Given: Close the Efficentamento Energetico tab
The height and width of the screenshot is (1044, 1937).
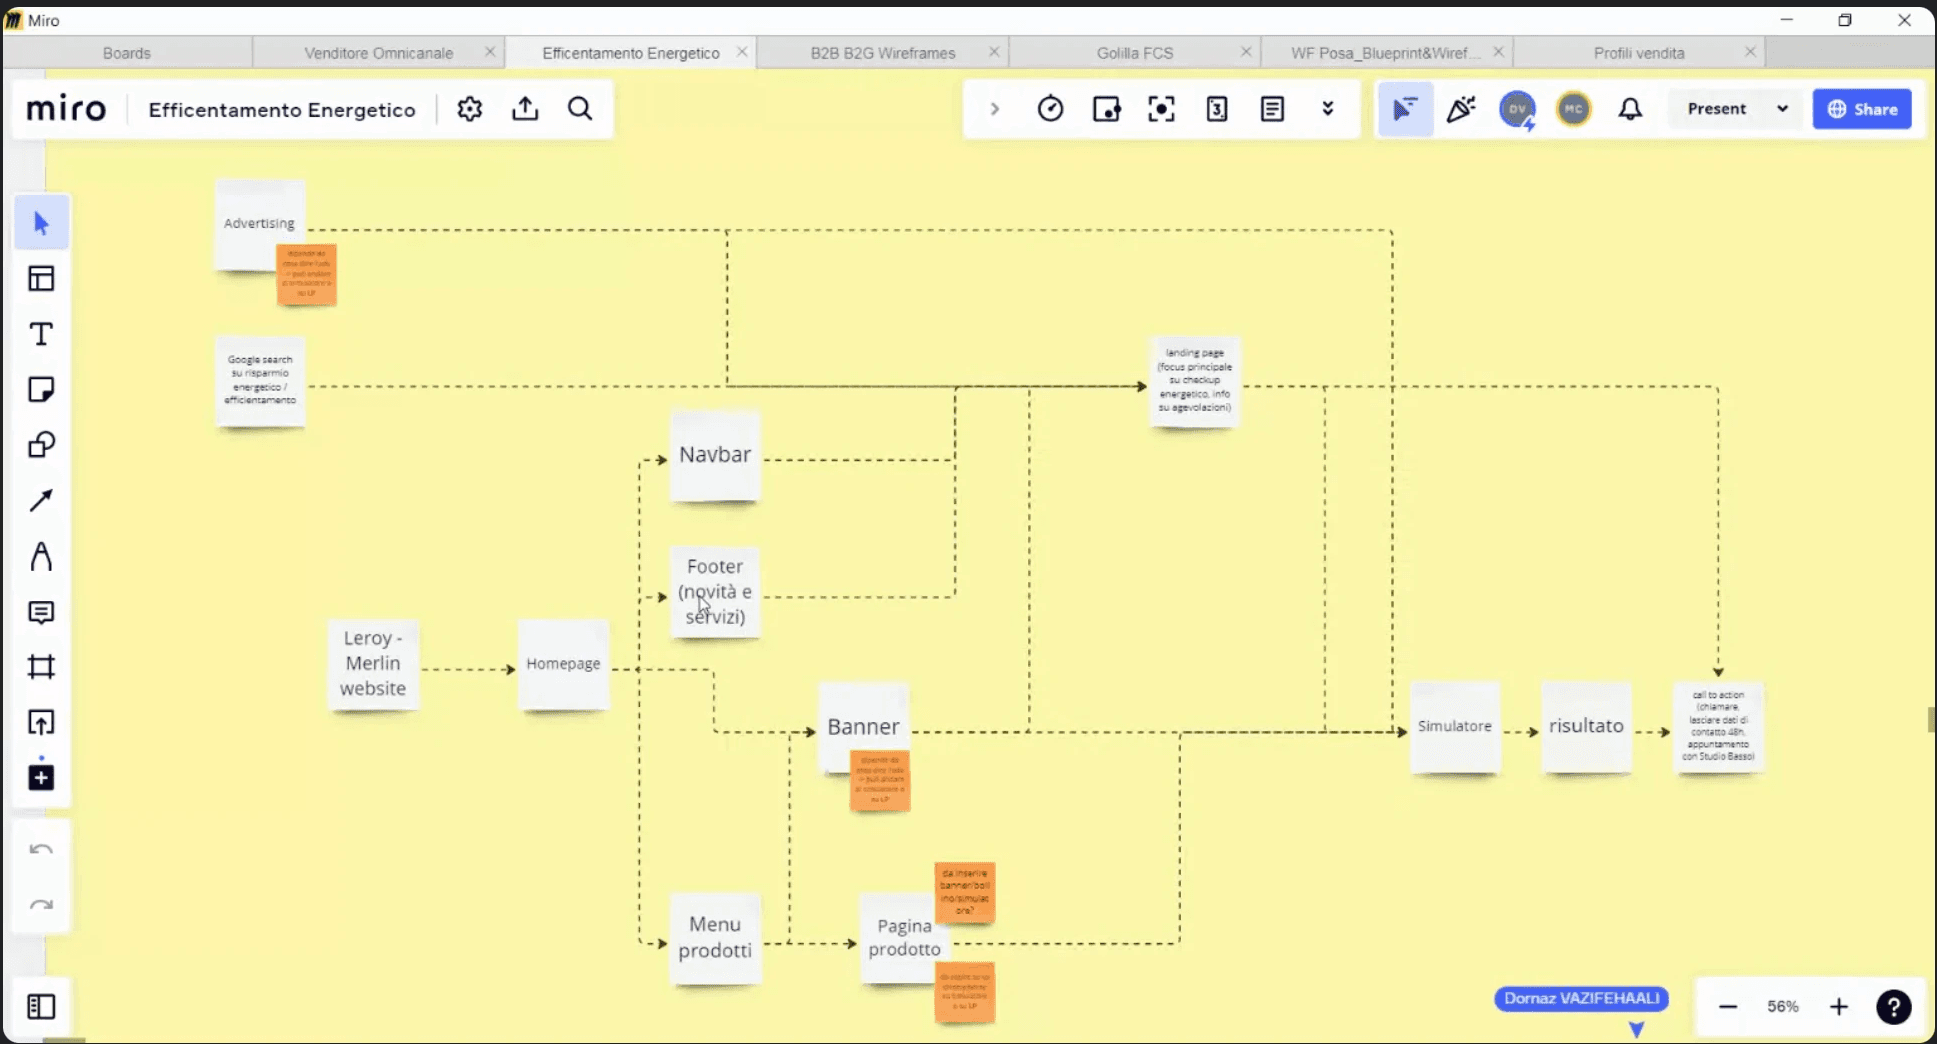Looking at the screenshot, I should tap(742, 52).
